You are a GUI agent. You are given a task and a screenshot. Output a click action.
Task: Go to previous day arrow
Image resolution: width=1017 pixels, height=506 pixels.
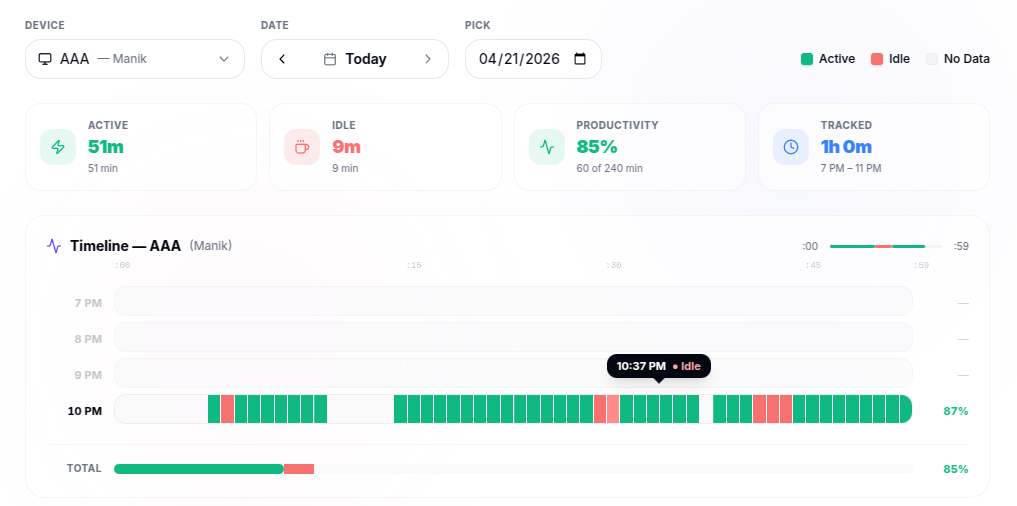pyautogui.click(x=282, y=59)
